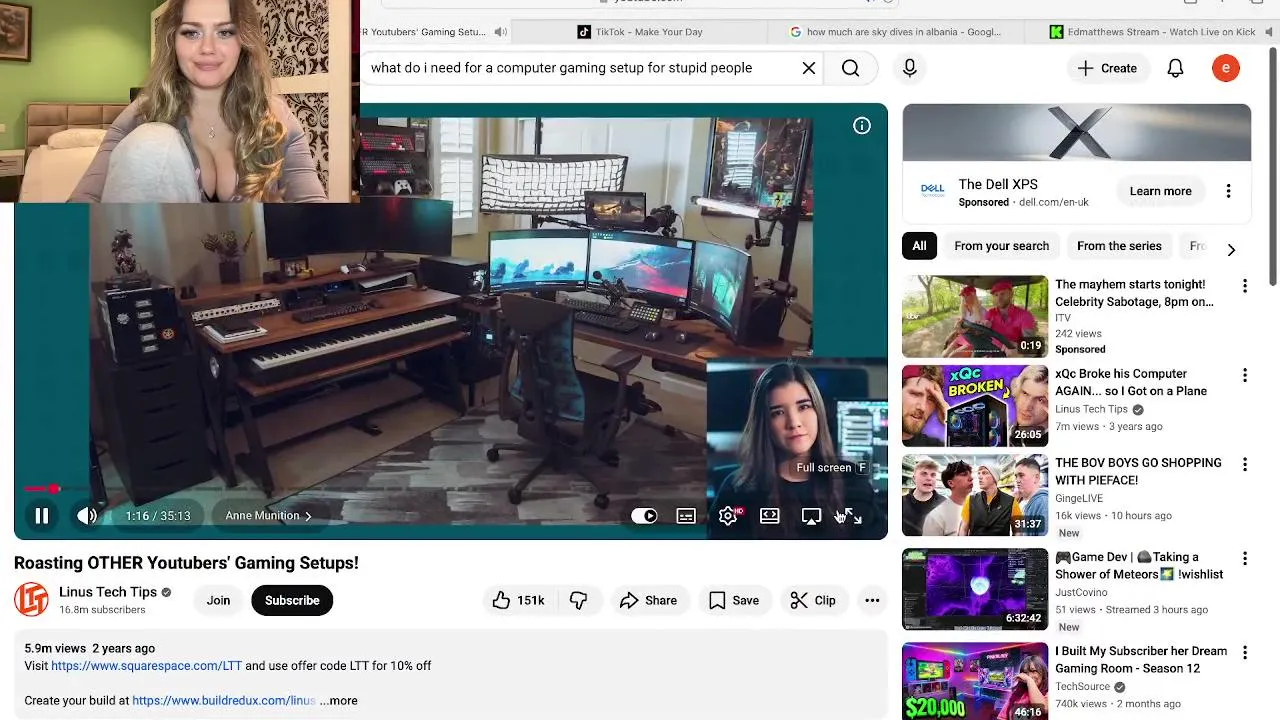Open Celebrity Sabotage video thumbnail
Image resolution: width=1280 pixels, height=720 pixels.
pyautogui.click(x=975, y=316)
